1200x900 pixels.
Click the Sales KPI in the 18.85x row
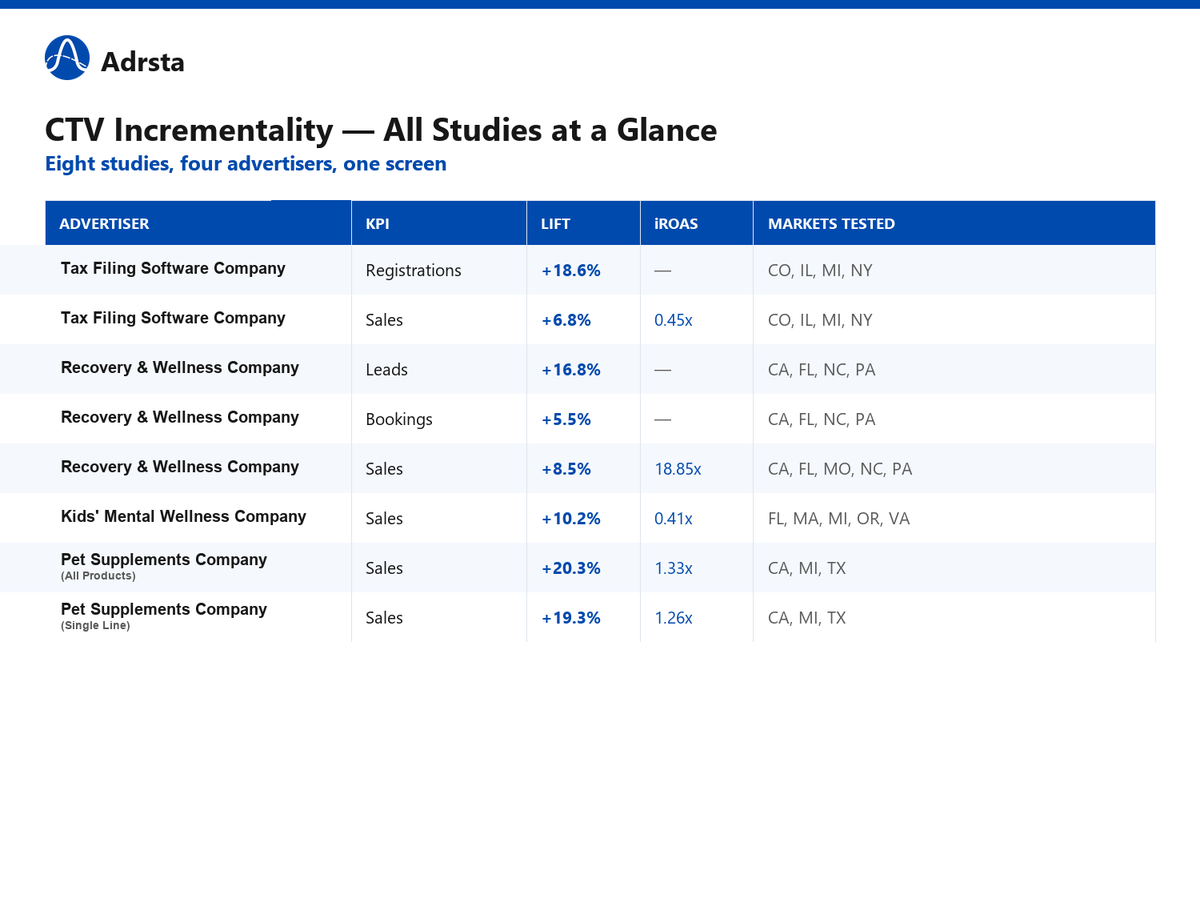coord(384,469)
